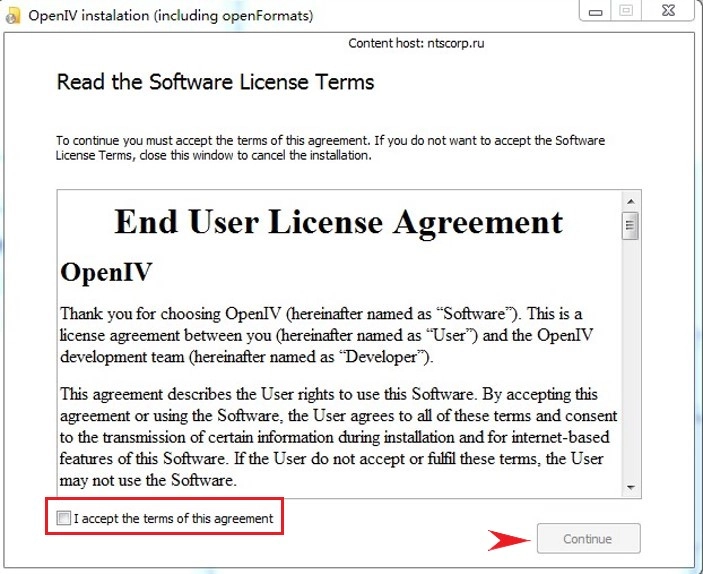This screenshot has height=574, width=703.
Task: Click the 'End User License Agreement' heading
Action: tap(339, 221)
